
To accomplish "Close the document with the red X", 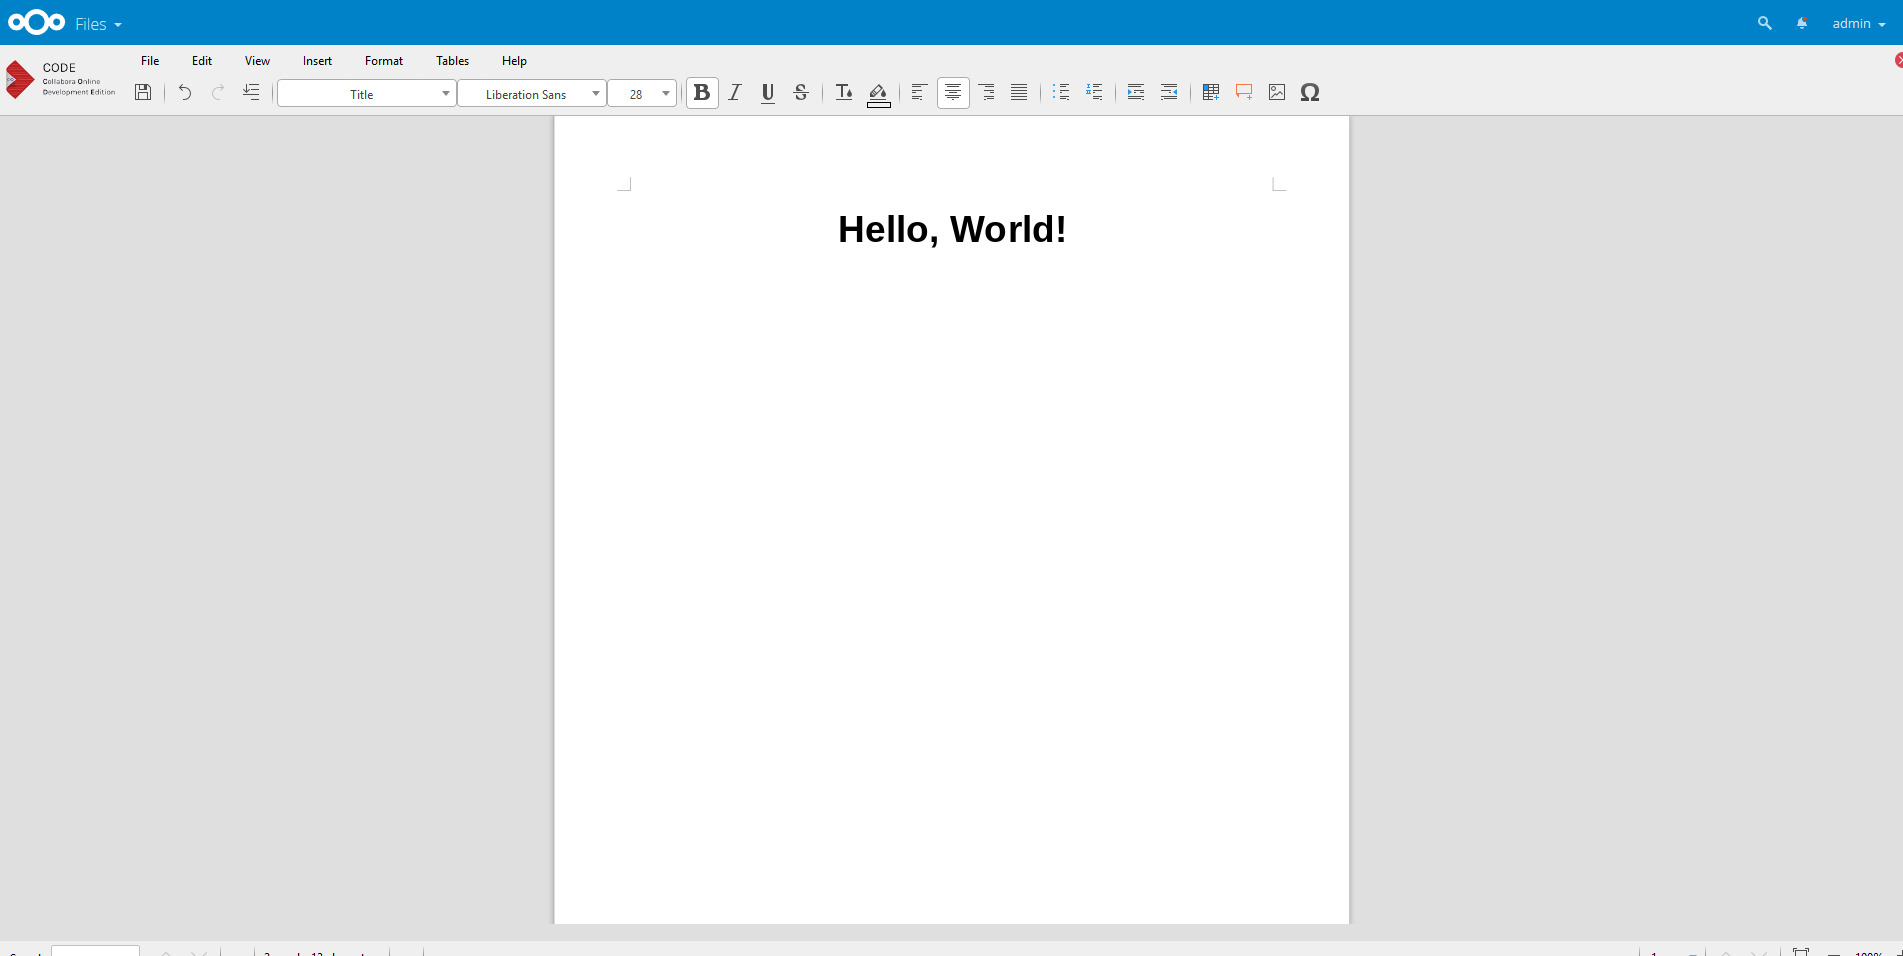I will tap(1898, 60).
